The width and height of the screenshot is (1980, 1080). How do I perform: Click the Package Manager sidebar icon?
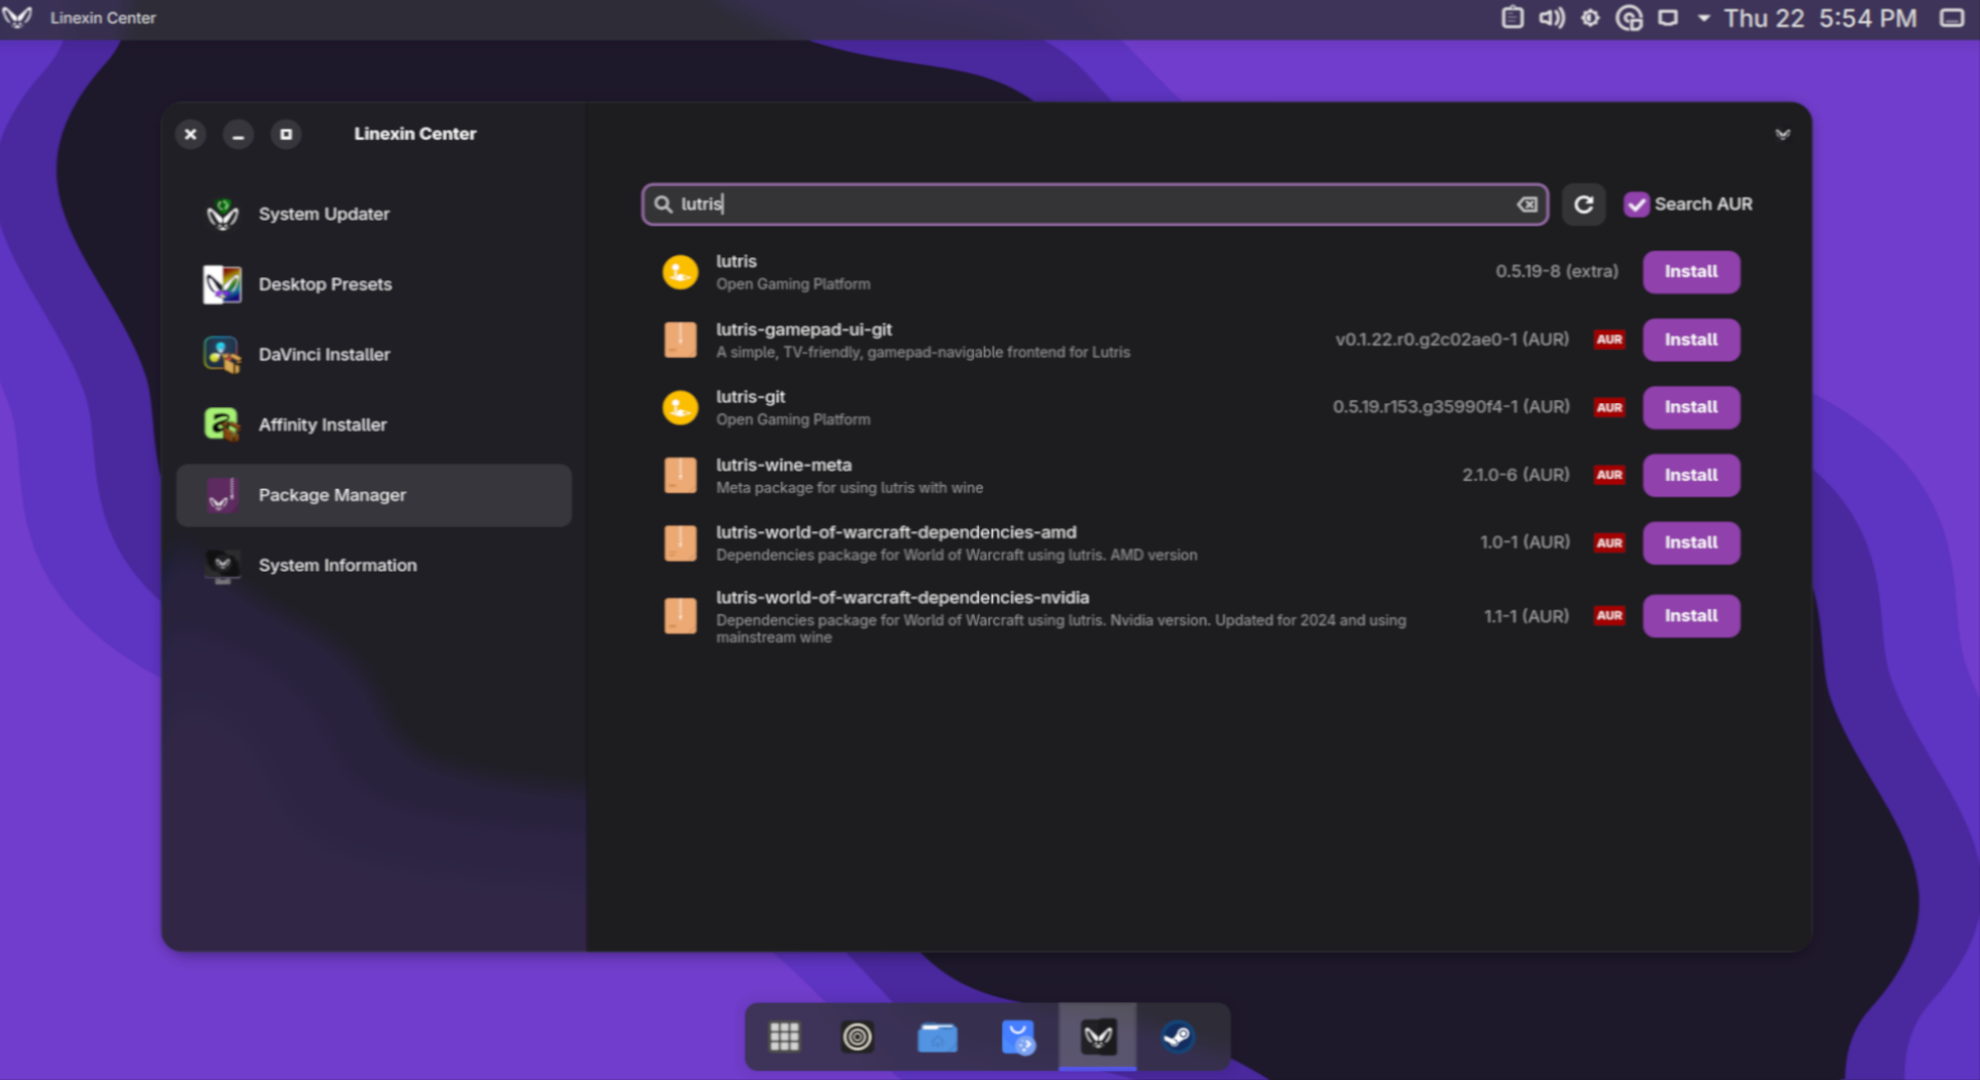[222, 495]
